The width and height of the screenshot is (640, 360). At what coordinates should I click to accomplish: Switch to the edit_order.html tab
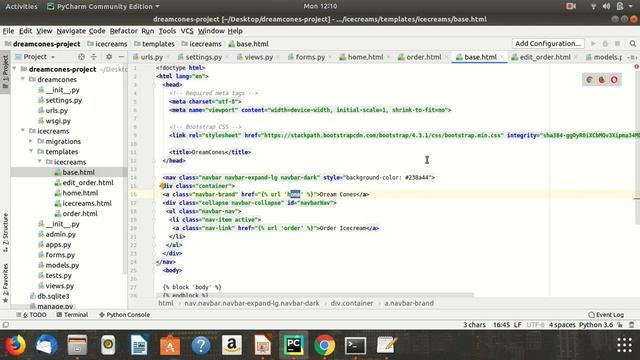coord(544,57)
